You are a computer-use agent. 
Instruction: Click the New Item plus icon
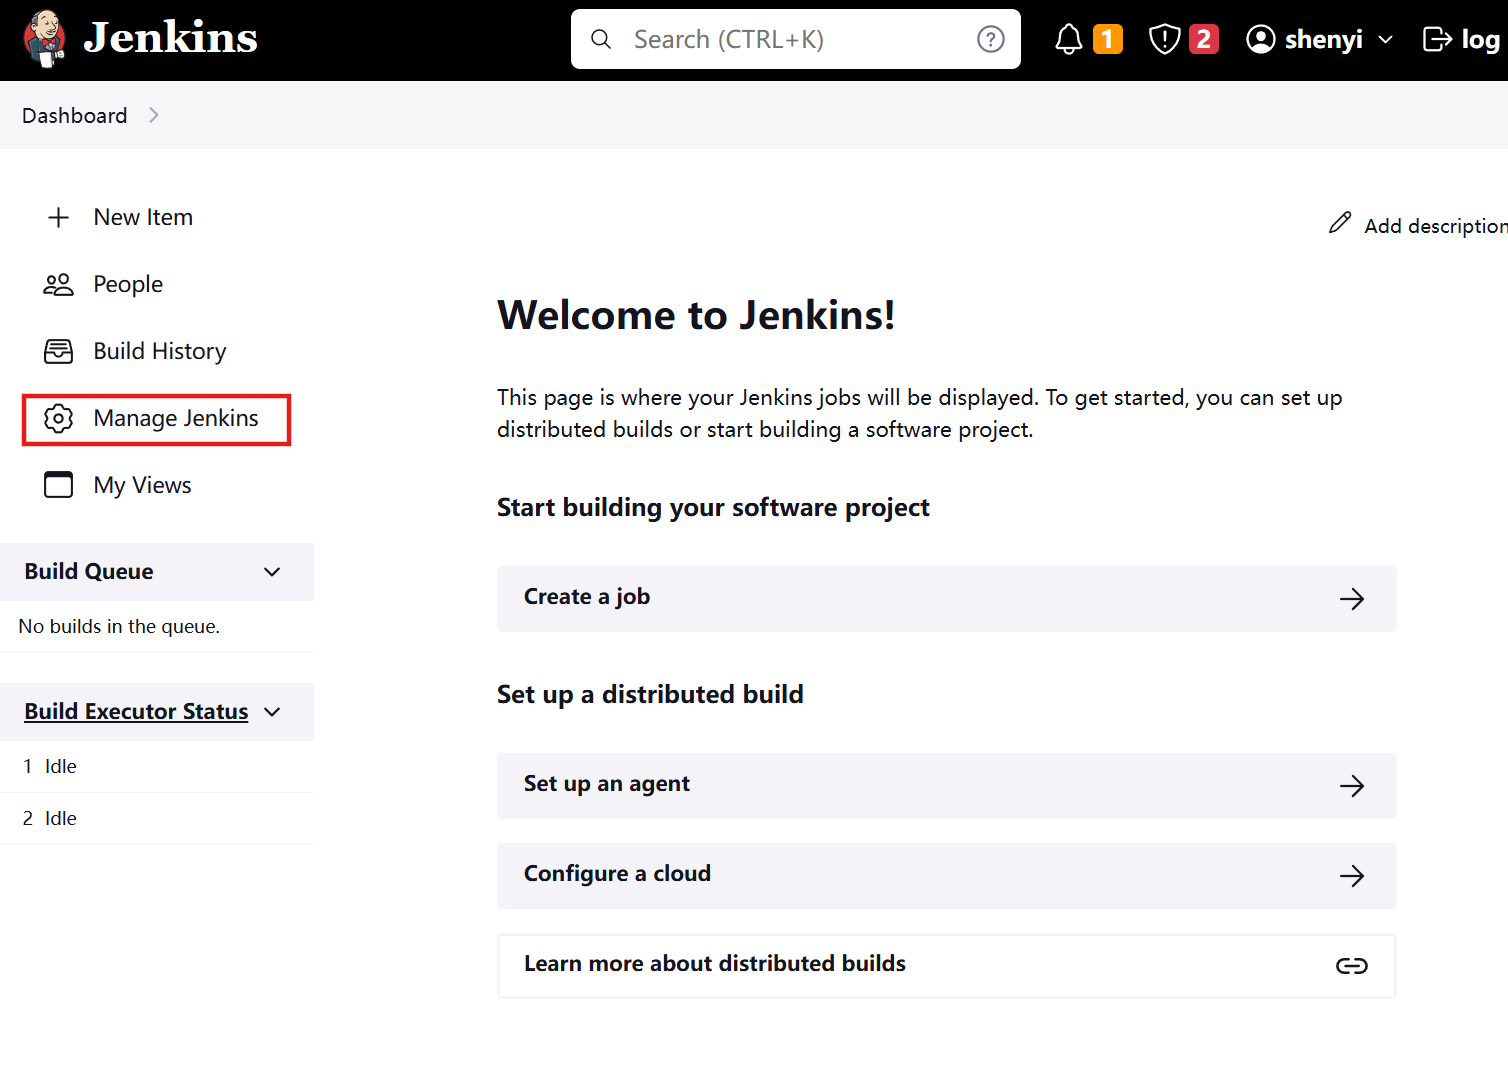(x=59, y=217)
